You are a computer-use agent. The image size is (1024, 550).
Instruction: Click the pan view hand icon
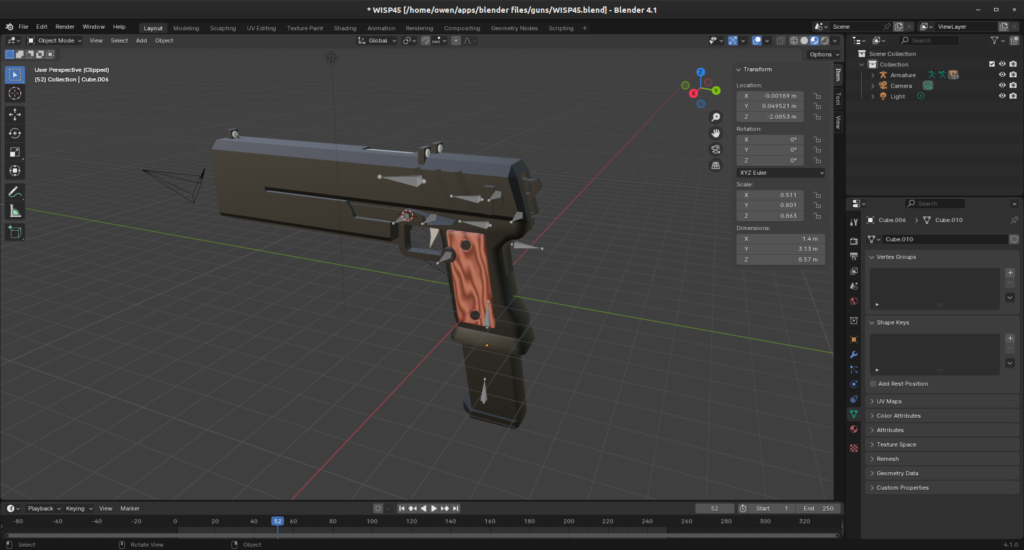coord(716,133)
